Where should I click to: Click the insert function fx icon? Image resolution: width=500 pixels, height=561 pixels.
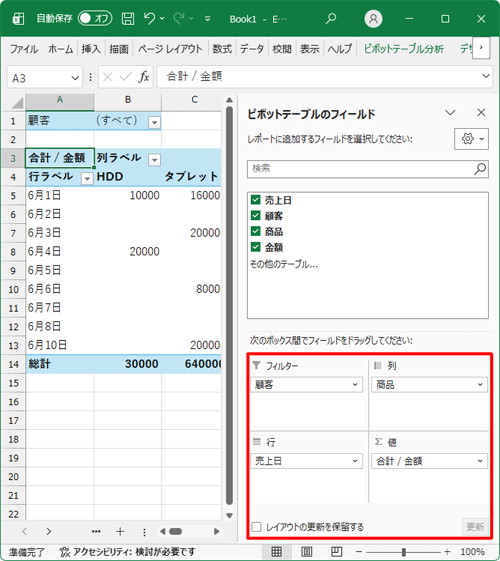[144, 77]
